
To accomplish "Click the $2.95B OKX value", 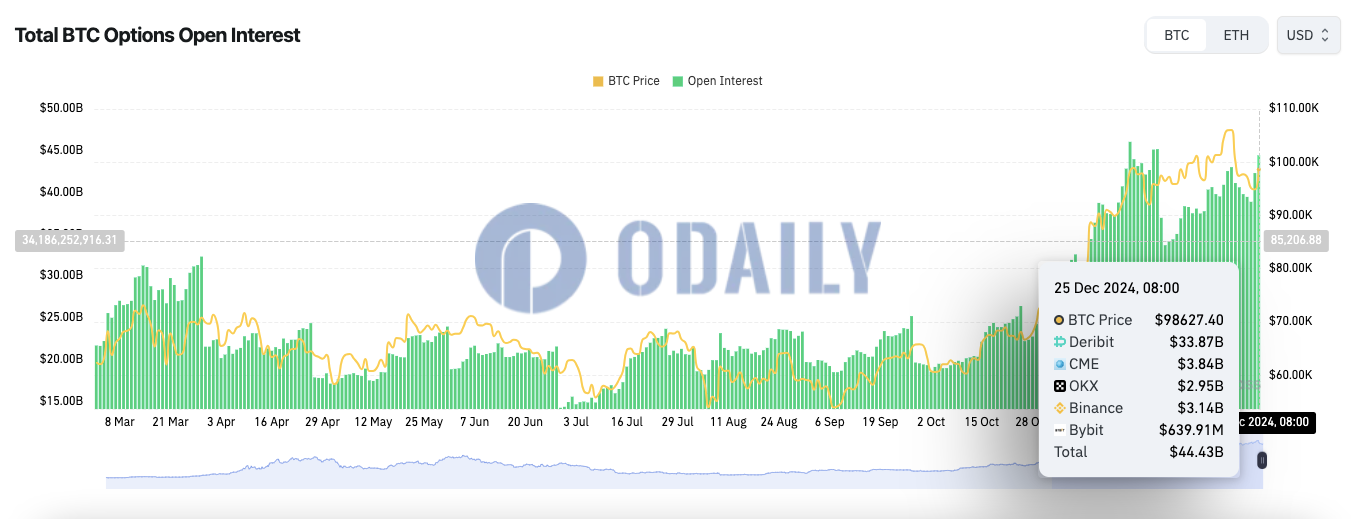I will 1202,386.
